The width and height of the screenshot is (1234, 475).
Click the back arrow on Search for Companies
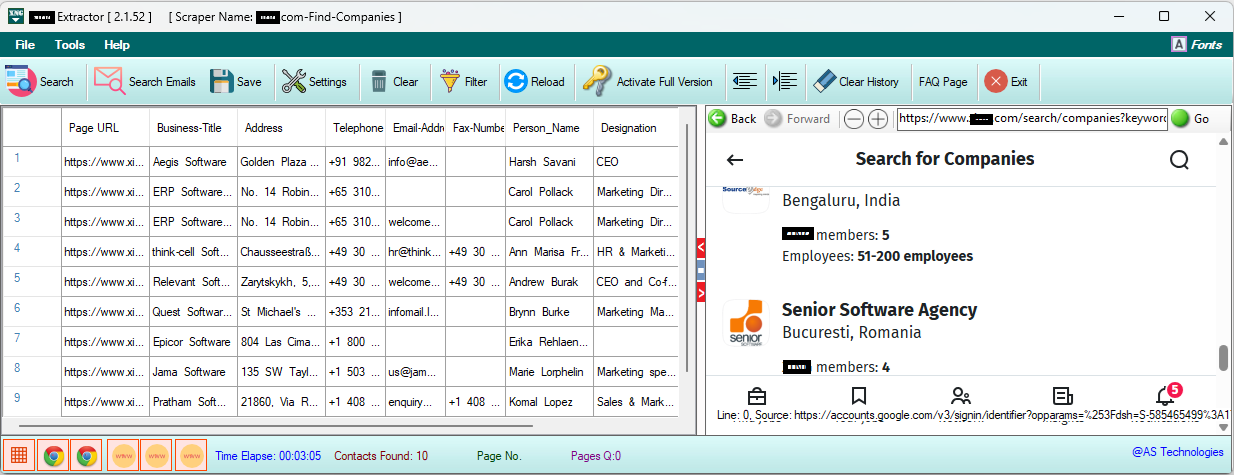735,160
